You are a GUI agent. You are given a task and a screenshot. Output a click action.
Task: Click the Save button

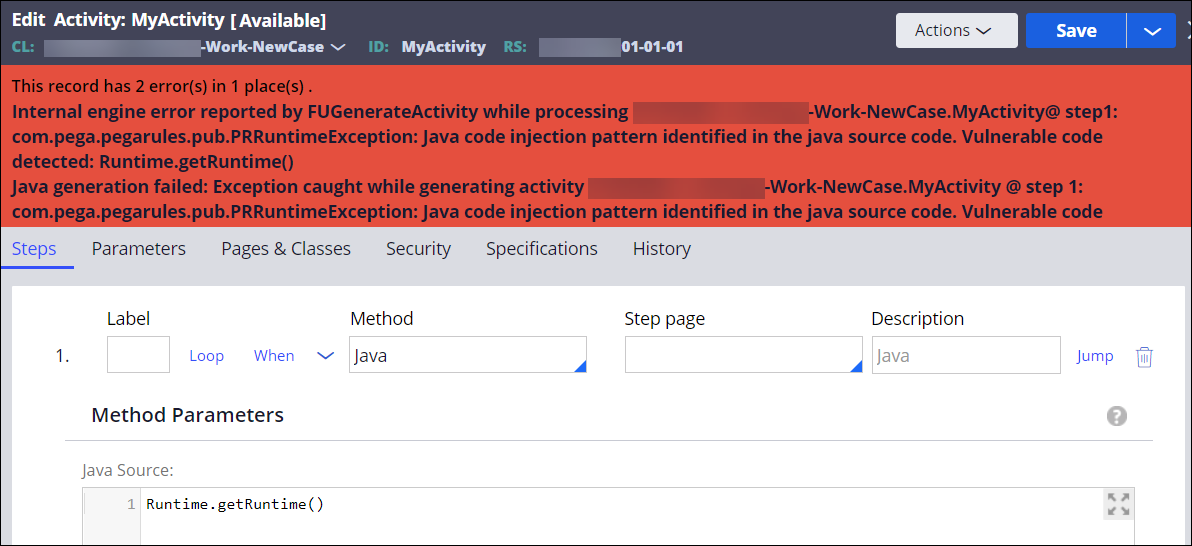pyautogui.click(x=1076, y=31)
